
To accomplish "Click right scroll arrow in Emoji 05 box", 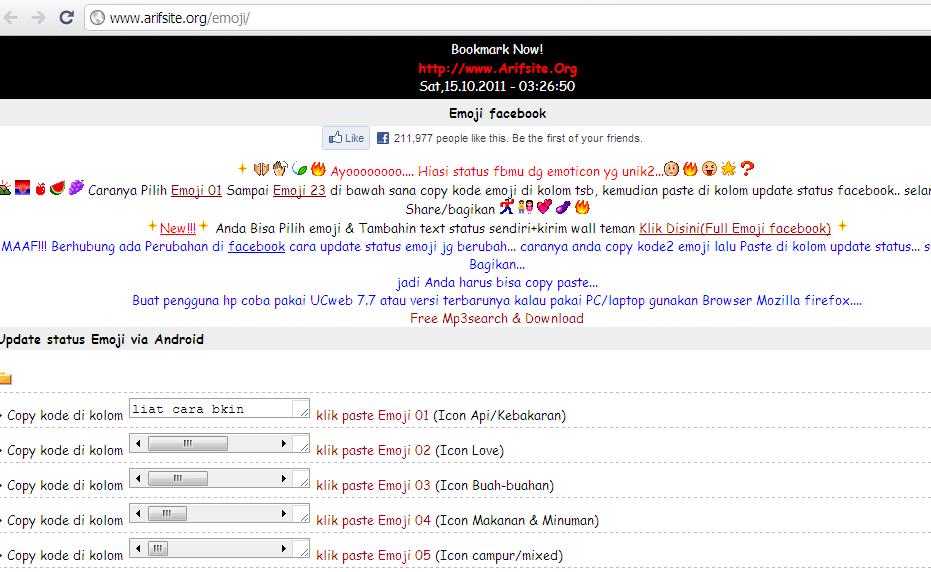I will coord(284,549).
